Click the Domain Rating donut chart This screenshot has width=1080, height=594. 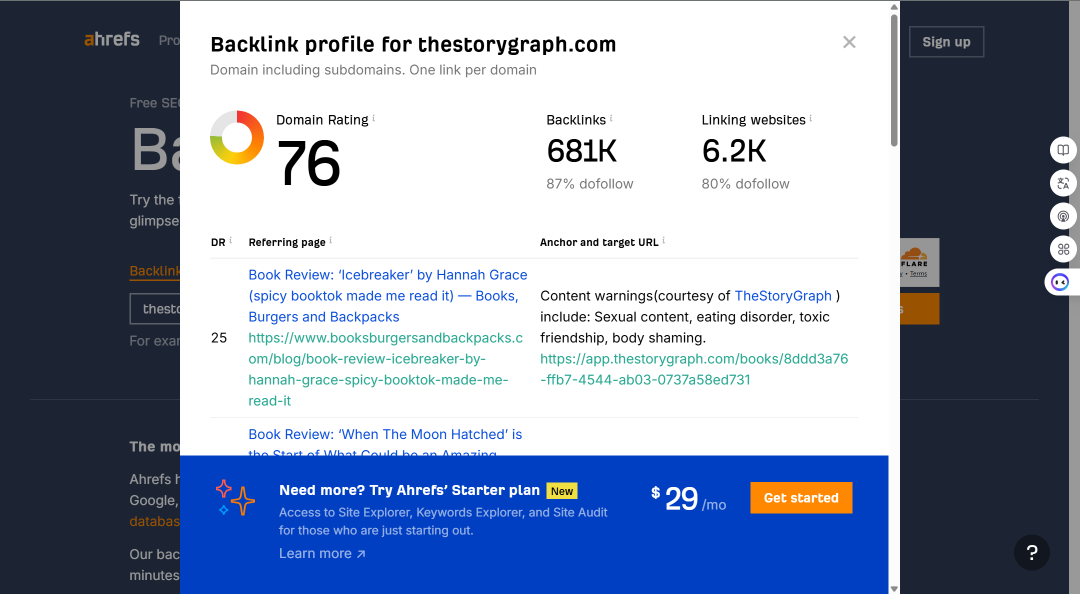pyautogui.click(x=237, y=137)
